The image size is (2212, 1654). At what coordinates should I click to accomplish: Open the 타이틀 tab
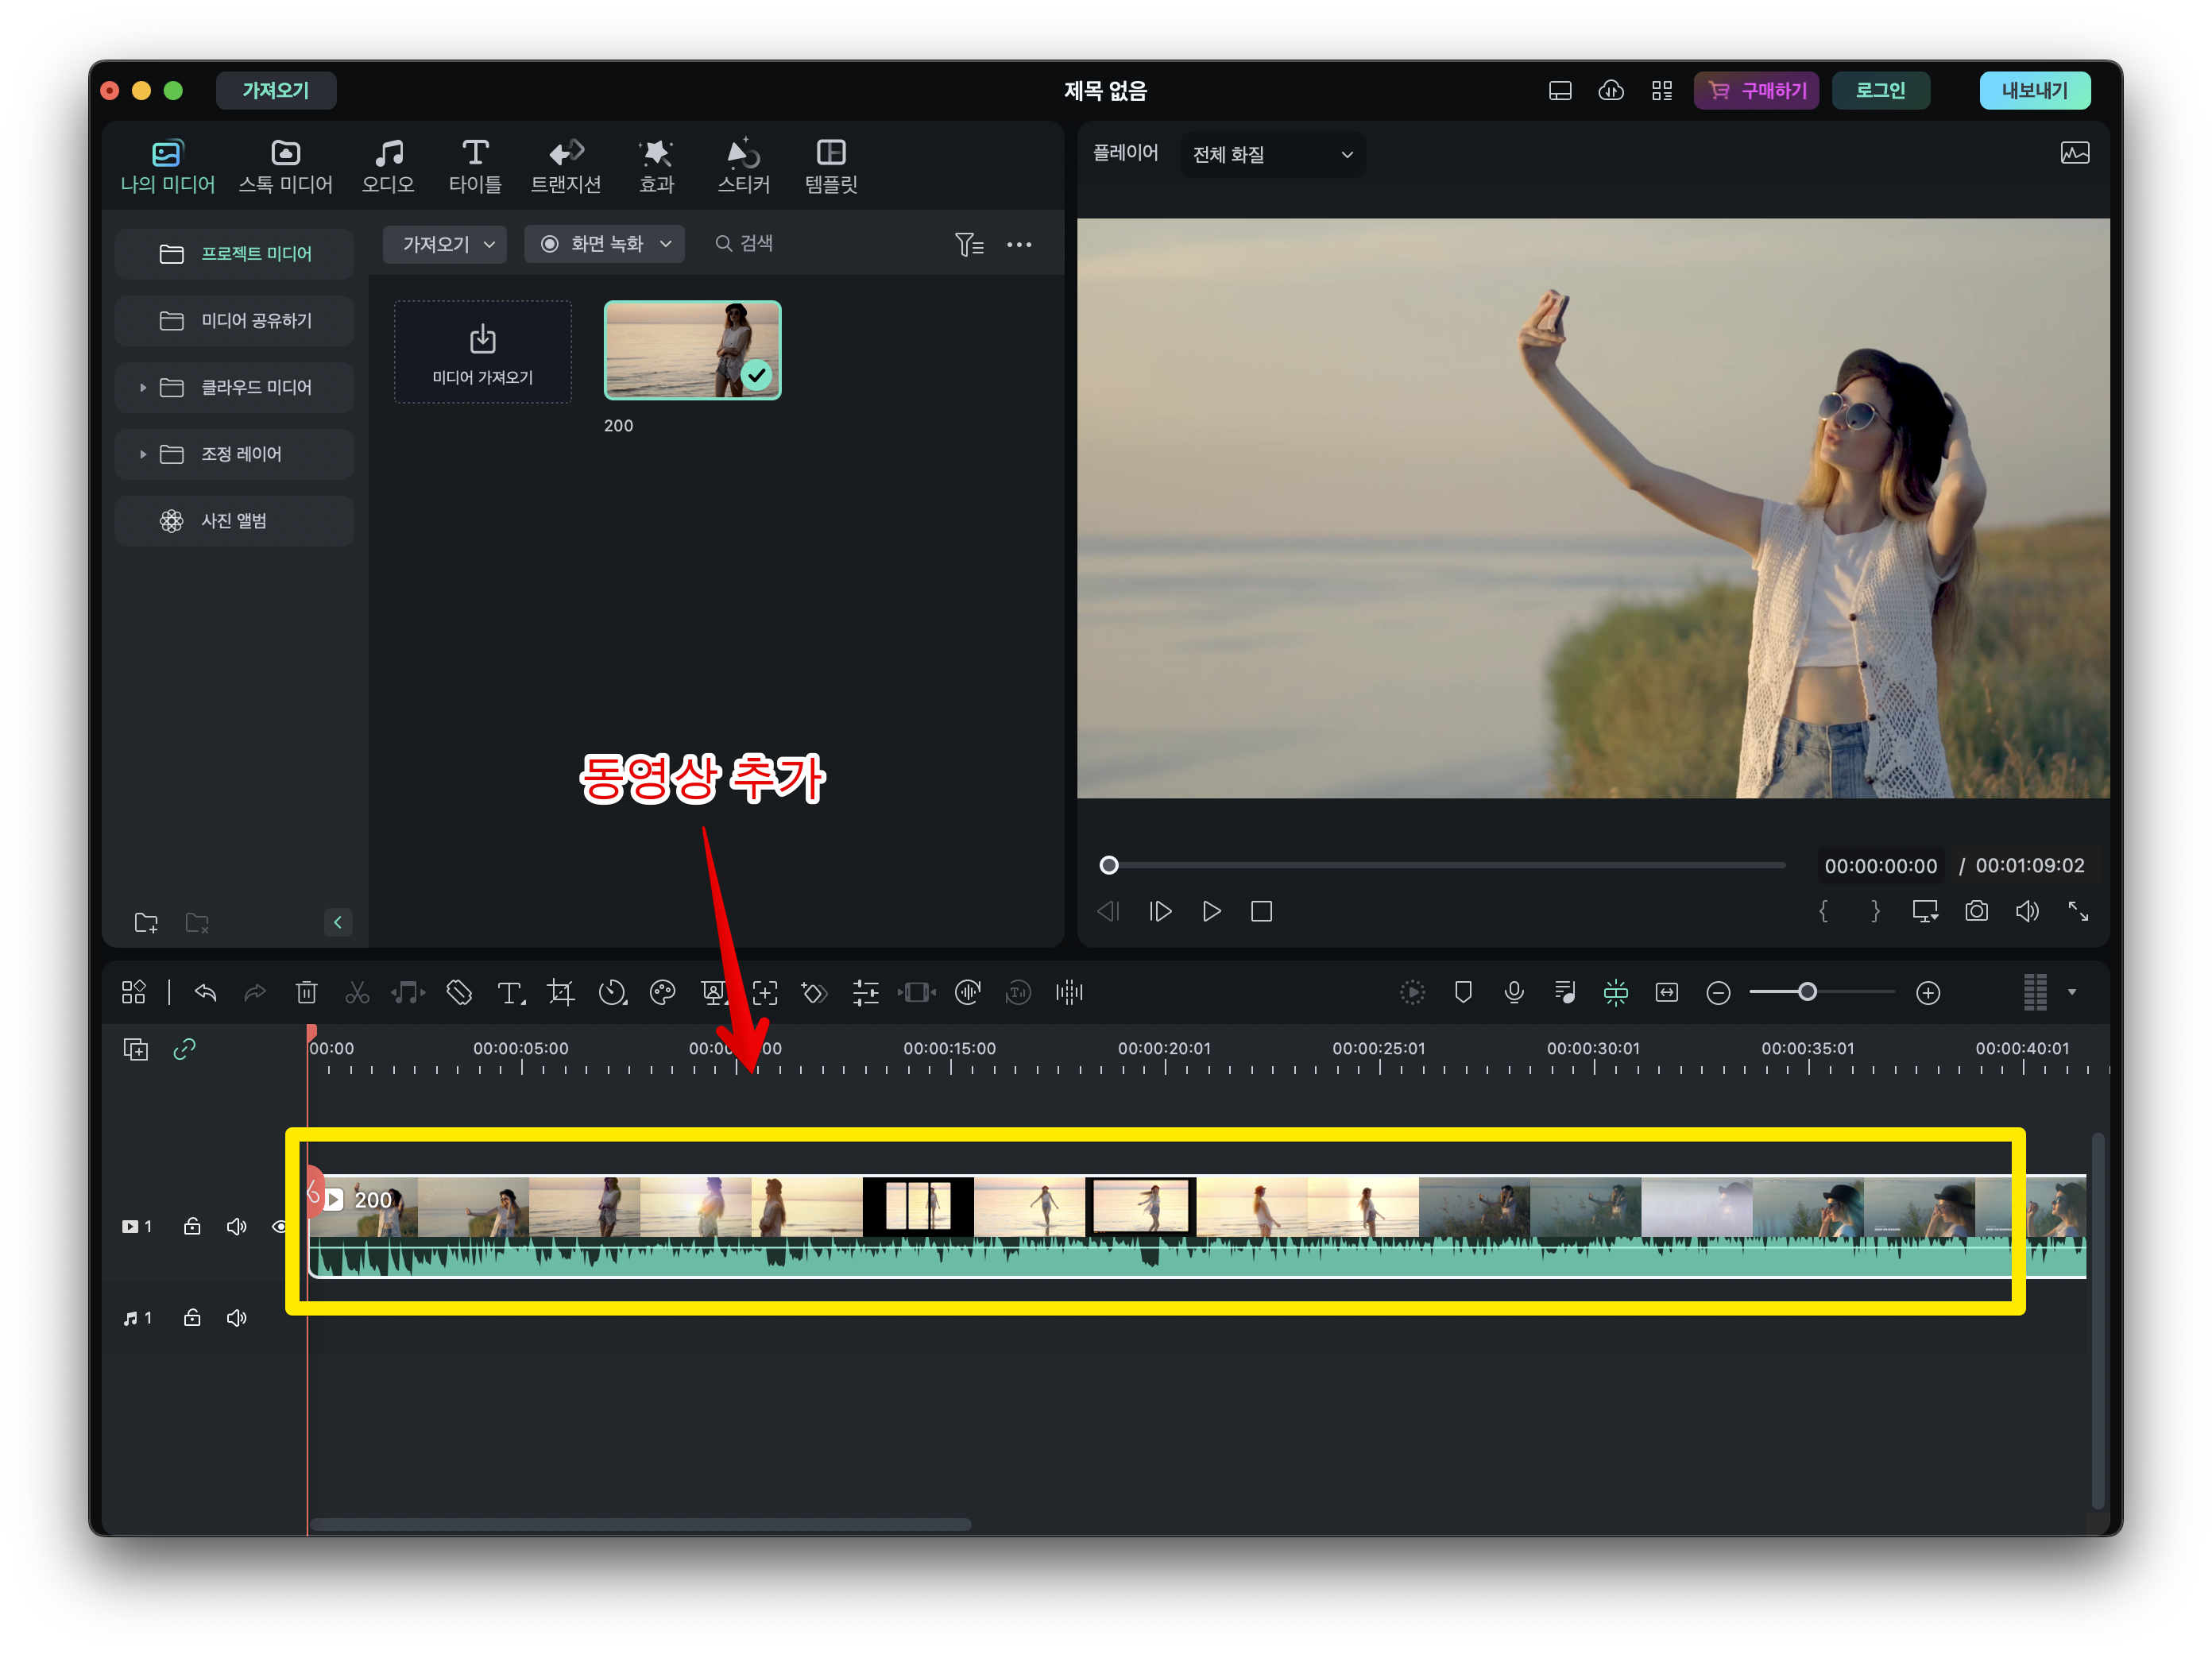coord(475,166)
